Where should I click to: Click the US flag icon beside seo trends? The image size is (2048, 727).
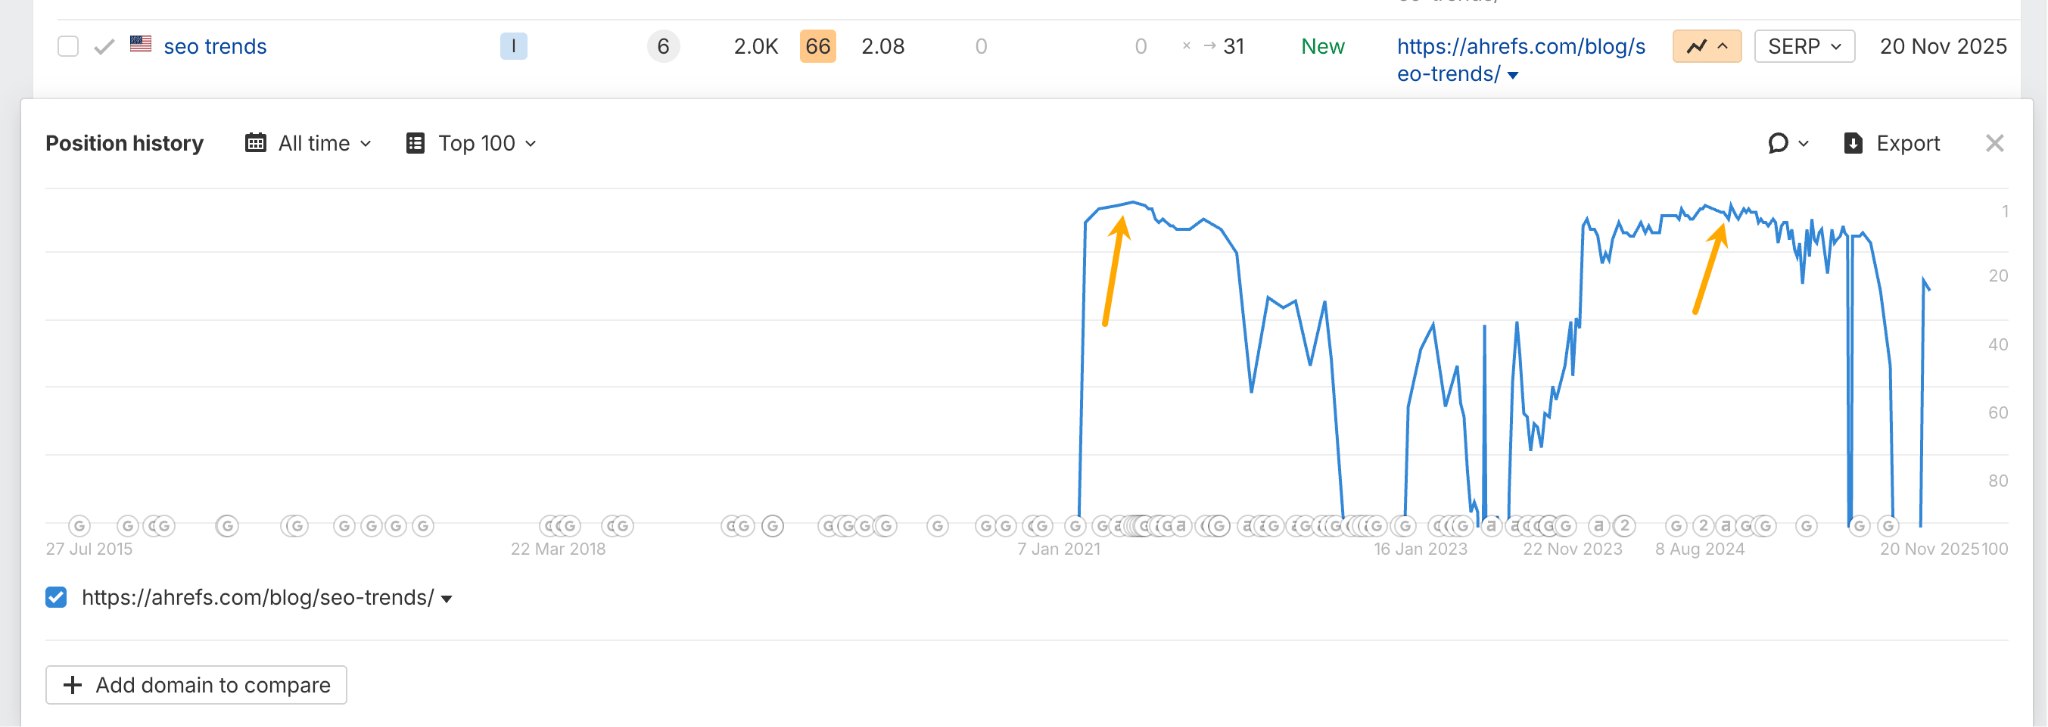[141, 43]
